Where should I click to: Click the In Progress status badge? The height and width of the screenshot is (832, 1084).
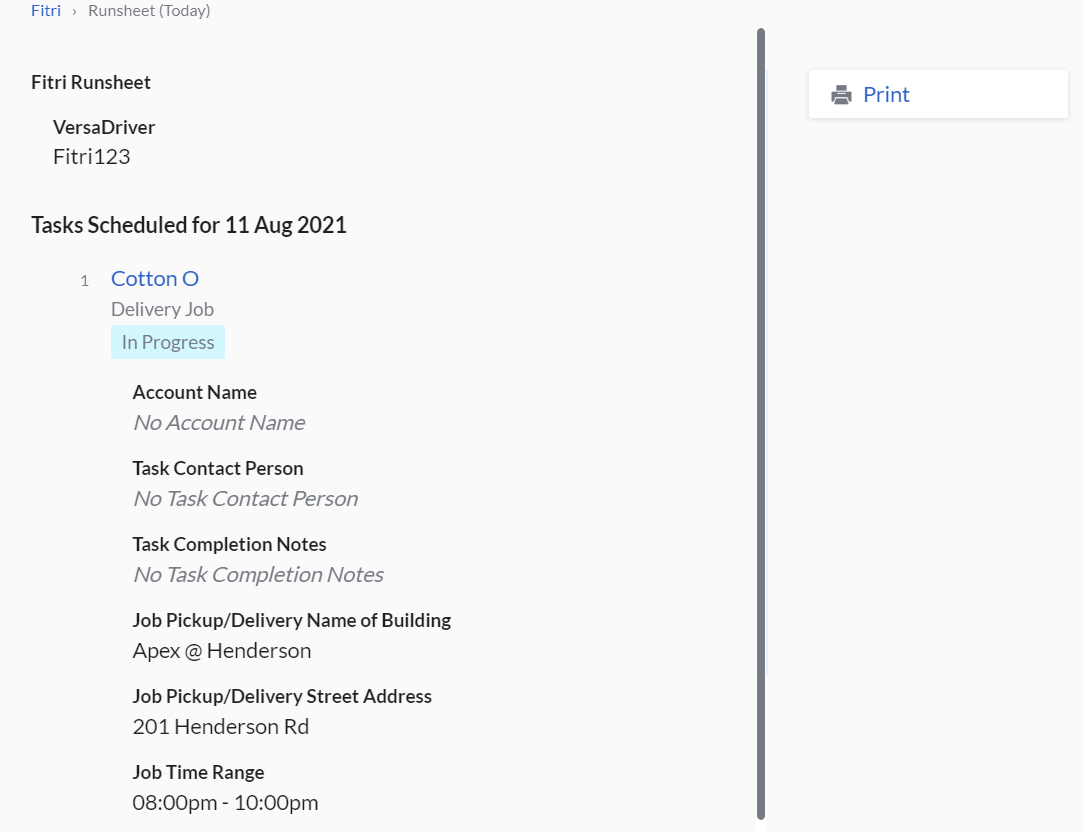click(168, 342)
